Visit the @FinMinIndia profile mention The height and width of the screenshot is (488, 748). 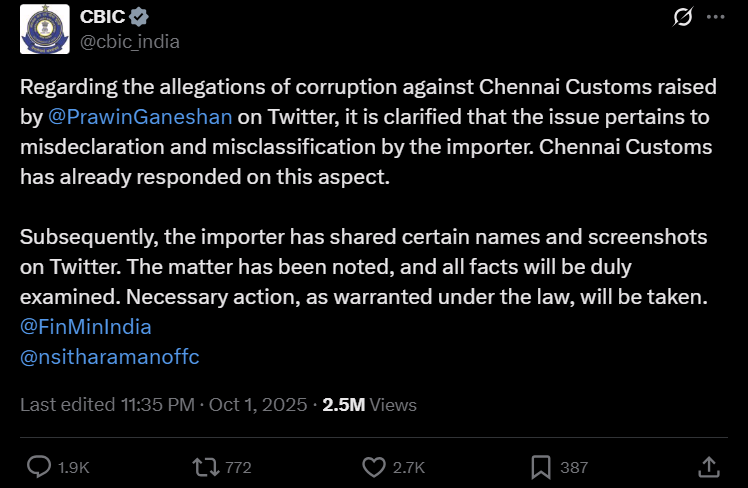85,327
